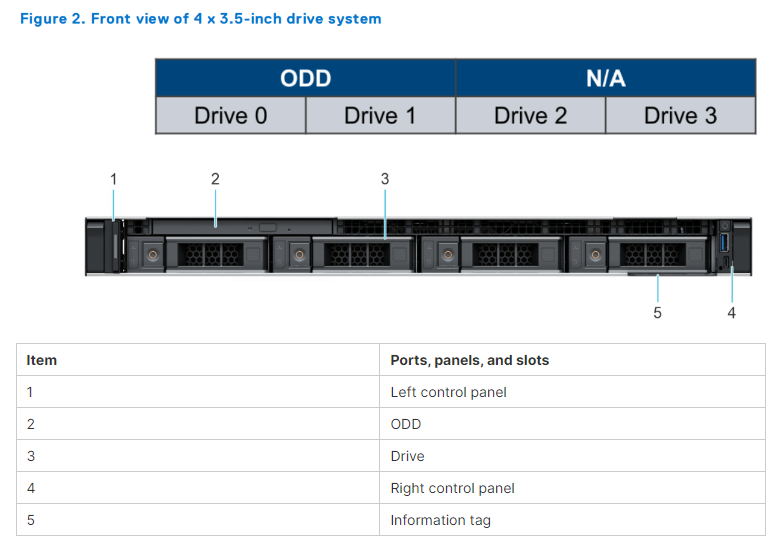775x544 pixels.
Task: Click callout number 1 above server
Action: click(x=113, y=179)
